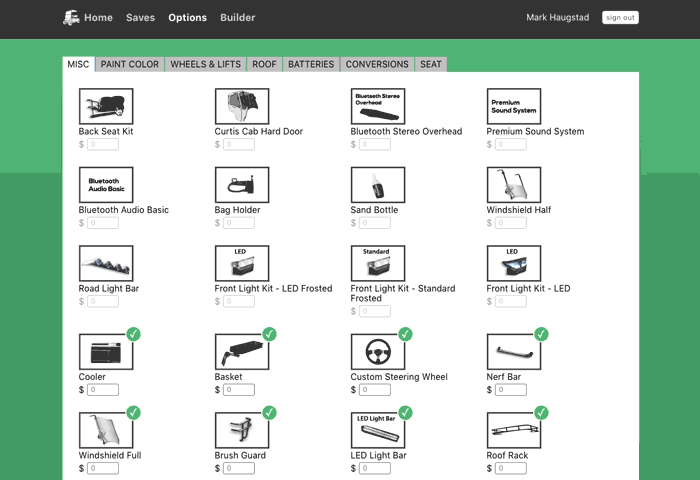Click the Windshield Full option image
The image size is (700, 480).
pos(106,430)
